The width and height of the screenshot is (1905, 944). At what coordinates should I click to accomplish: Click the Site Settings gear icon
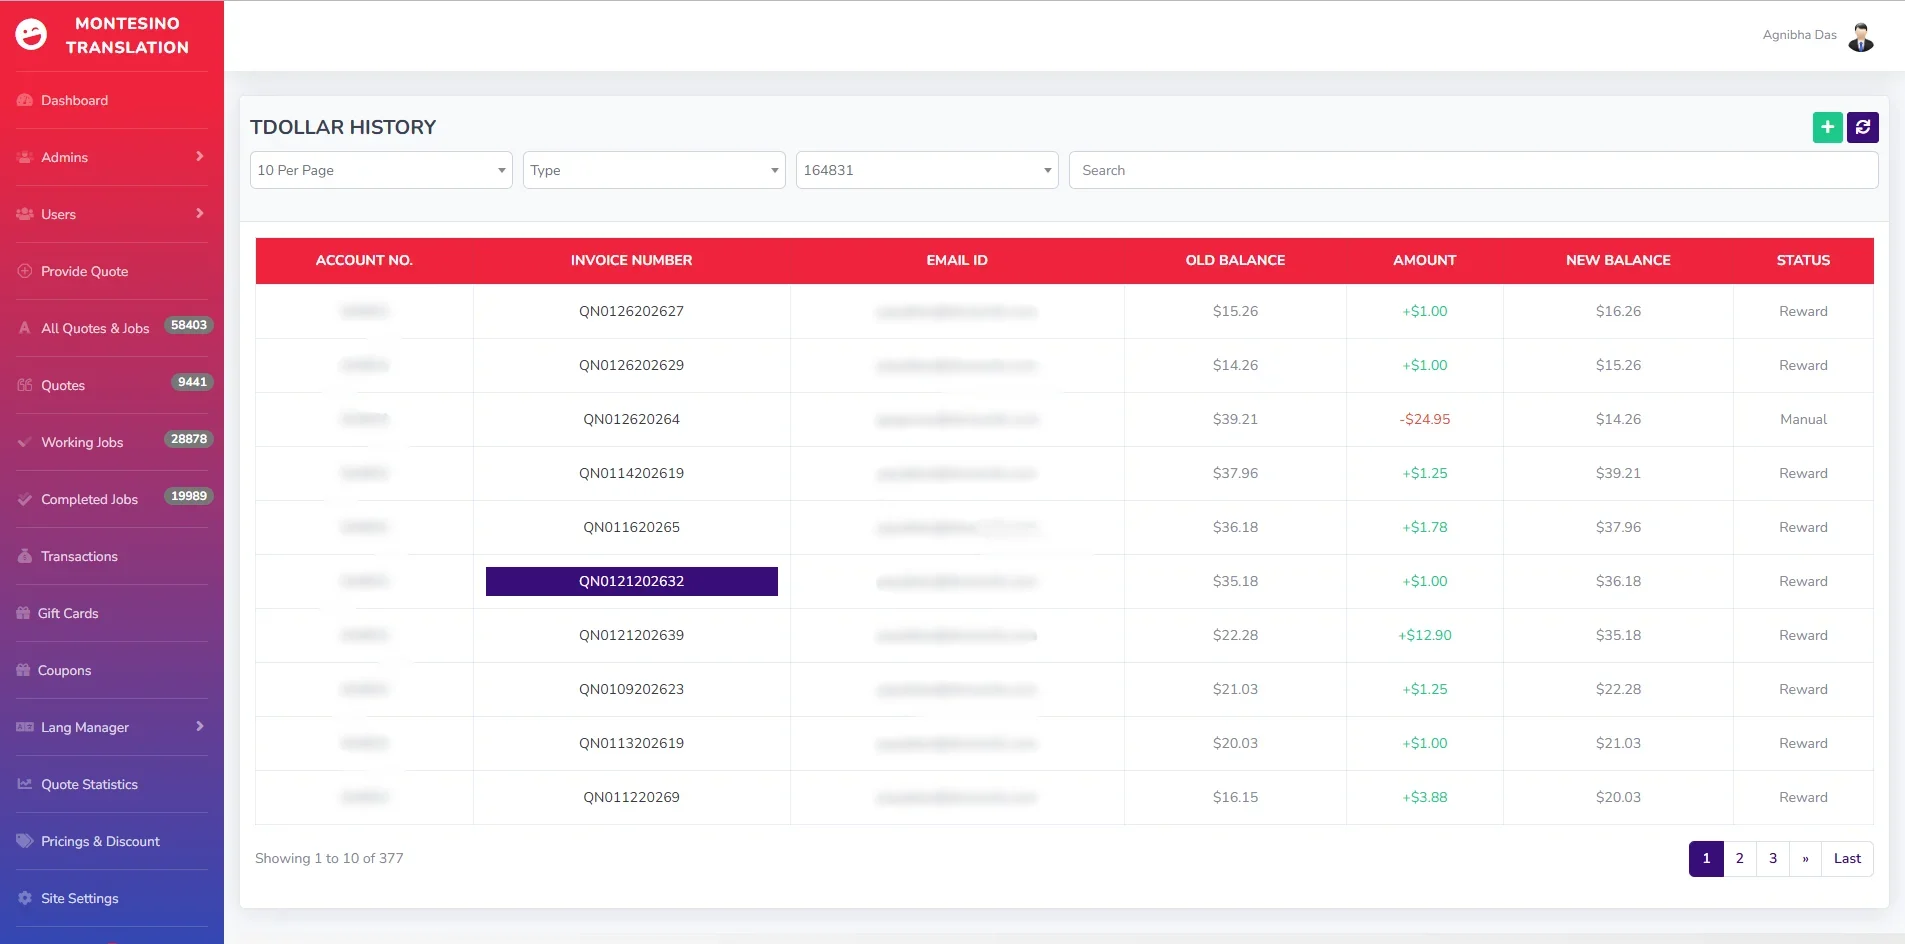point(25,898)
